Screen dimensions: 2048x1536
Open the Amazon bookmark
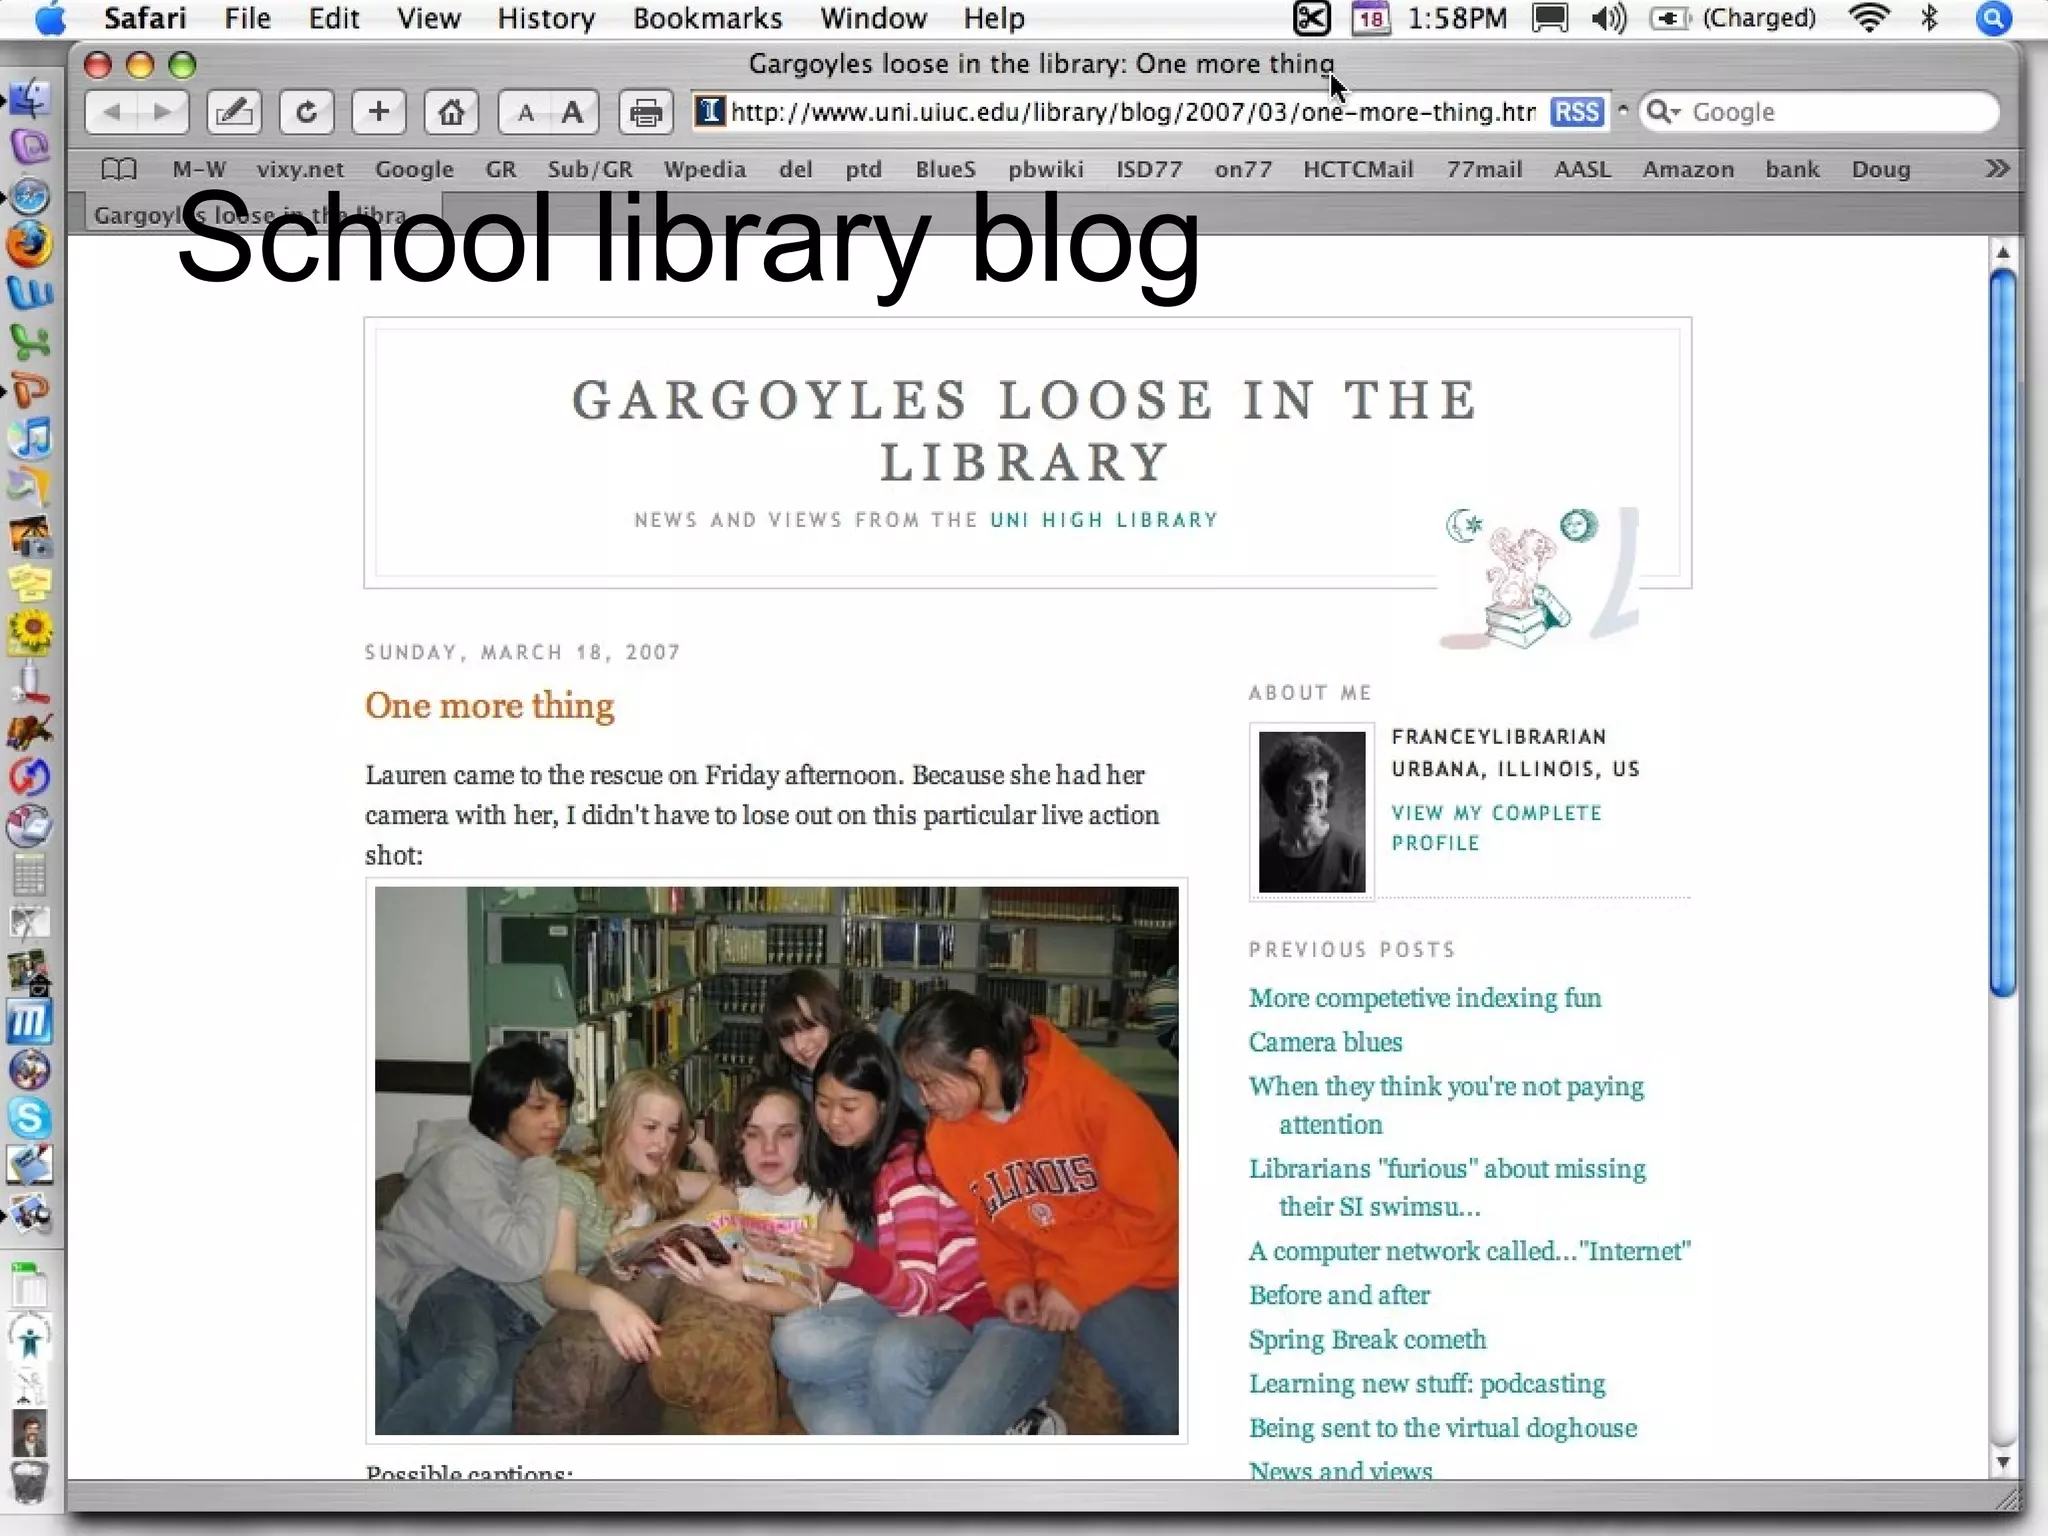(x=1688, y=169)
